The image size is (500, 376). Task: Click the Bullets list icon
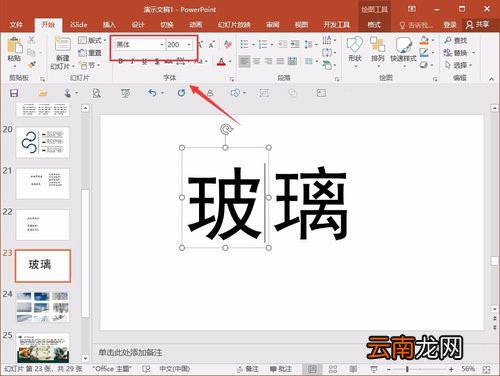(244, 44)
